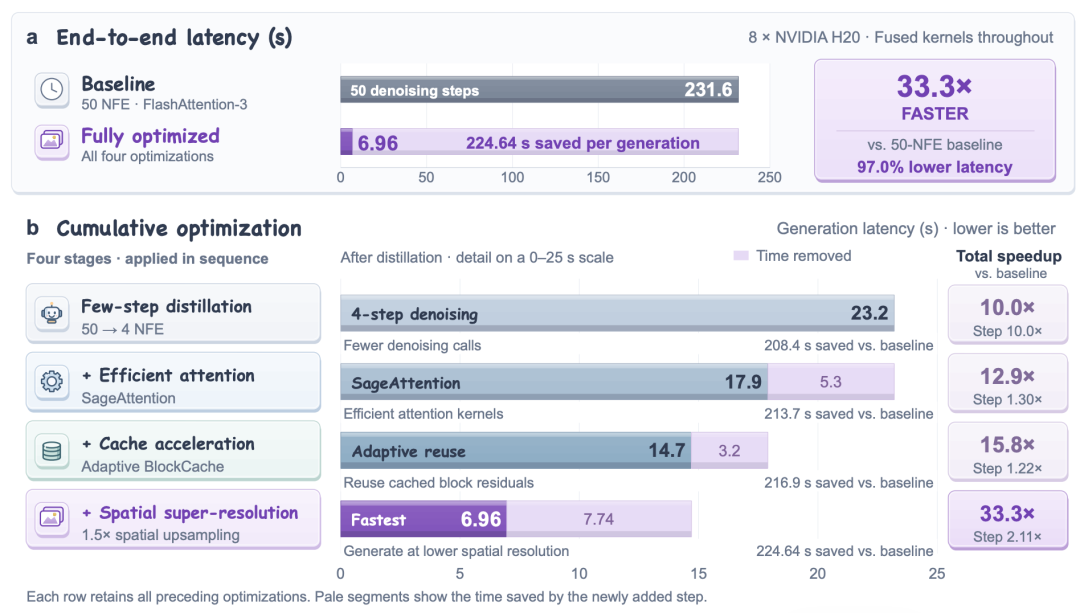Click the 33.3× FASTER summary box
1080x613 pixels.
tap(935, 121)
